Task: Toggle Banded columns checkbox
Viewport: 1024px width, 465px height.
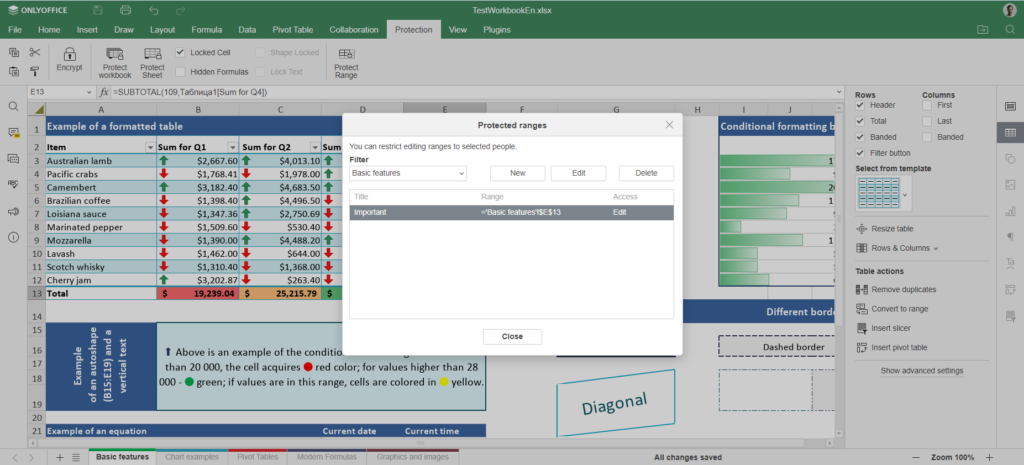Action: pyautogui.click(x=927, y=137)
